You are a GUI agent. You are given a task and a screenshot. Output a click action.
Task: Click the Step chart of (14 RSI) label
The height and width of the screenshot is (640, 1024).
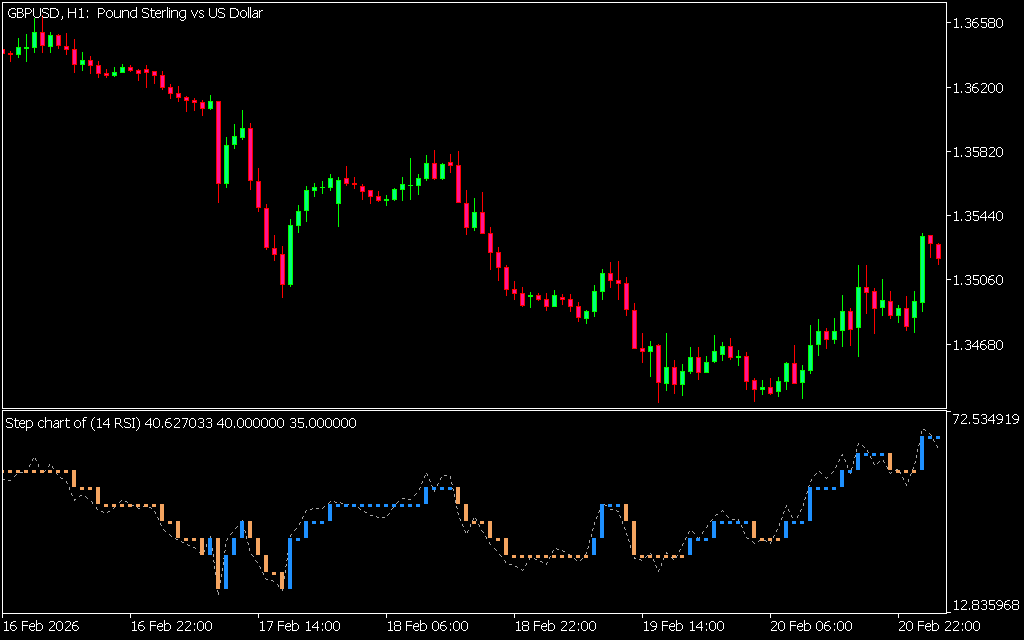tap(180, 423)
